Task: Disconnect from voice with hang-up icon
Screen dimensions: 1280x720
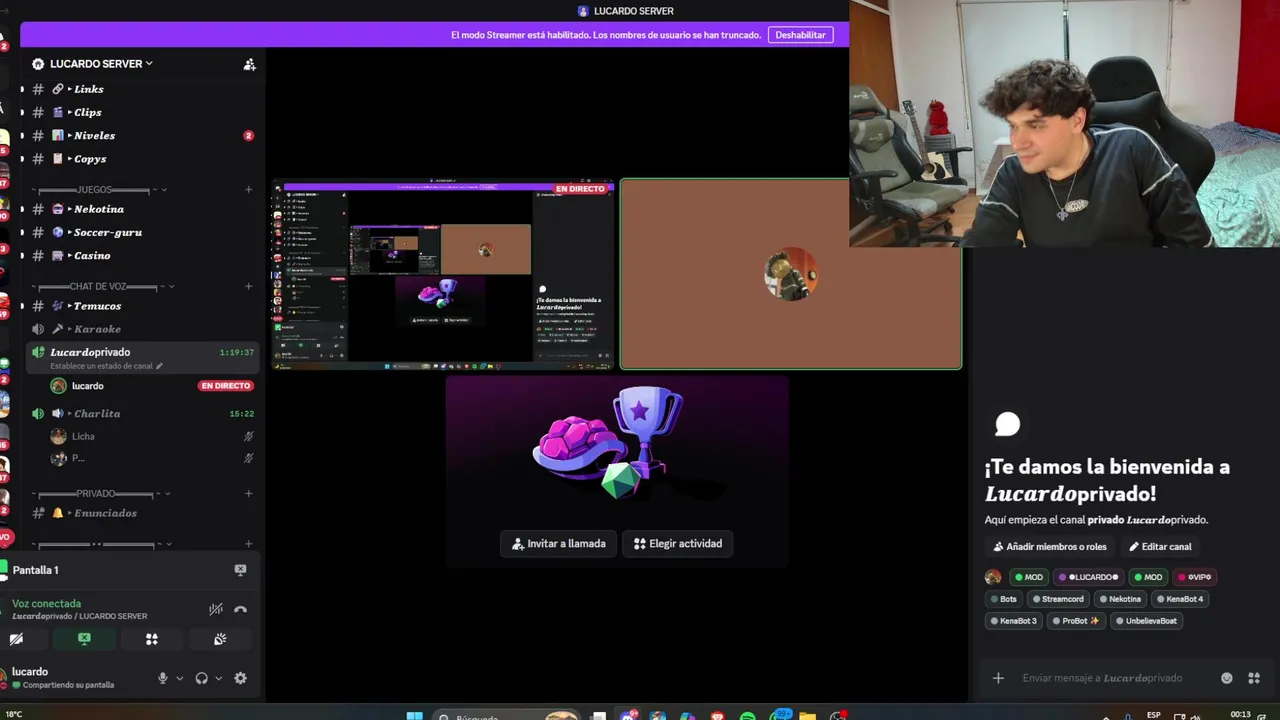Action: [240, 609]
